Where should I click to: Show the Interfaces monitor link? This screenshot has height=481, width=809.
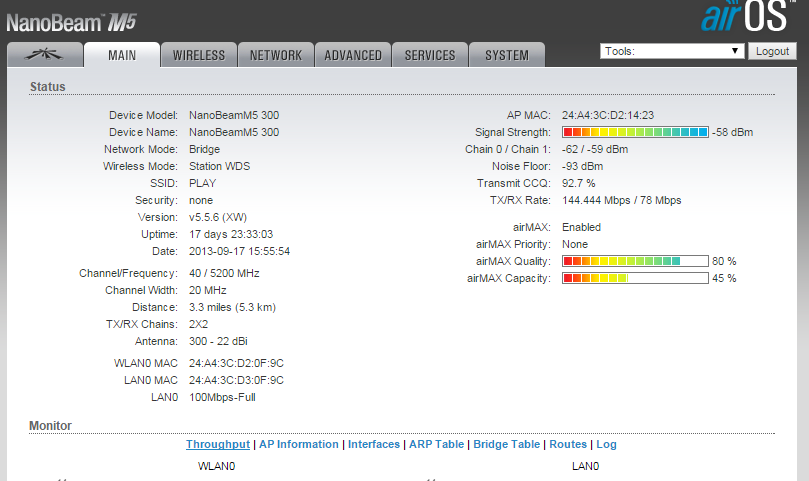click(x=374, y=444)
